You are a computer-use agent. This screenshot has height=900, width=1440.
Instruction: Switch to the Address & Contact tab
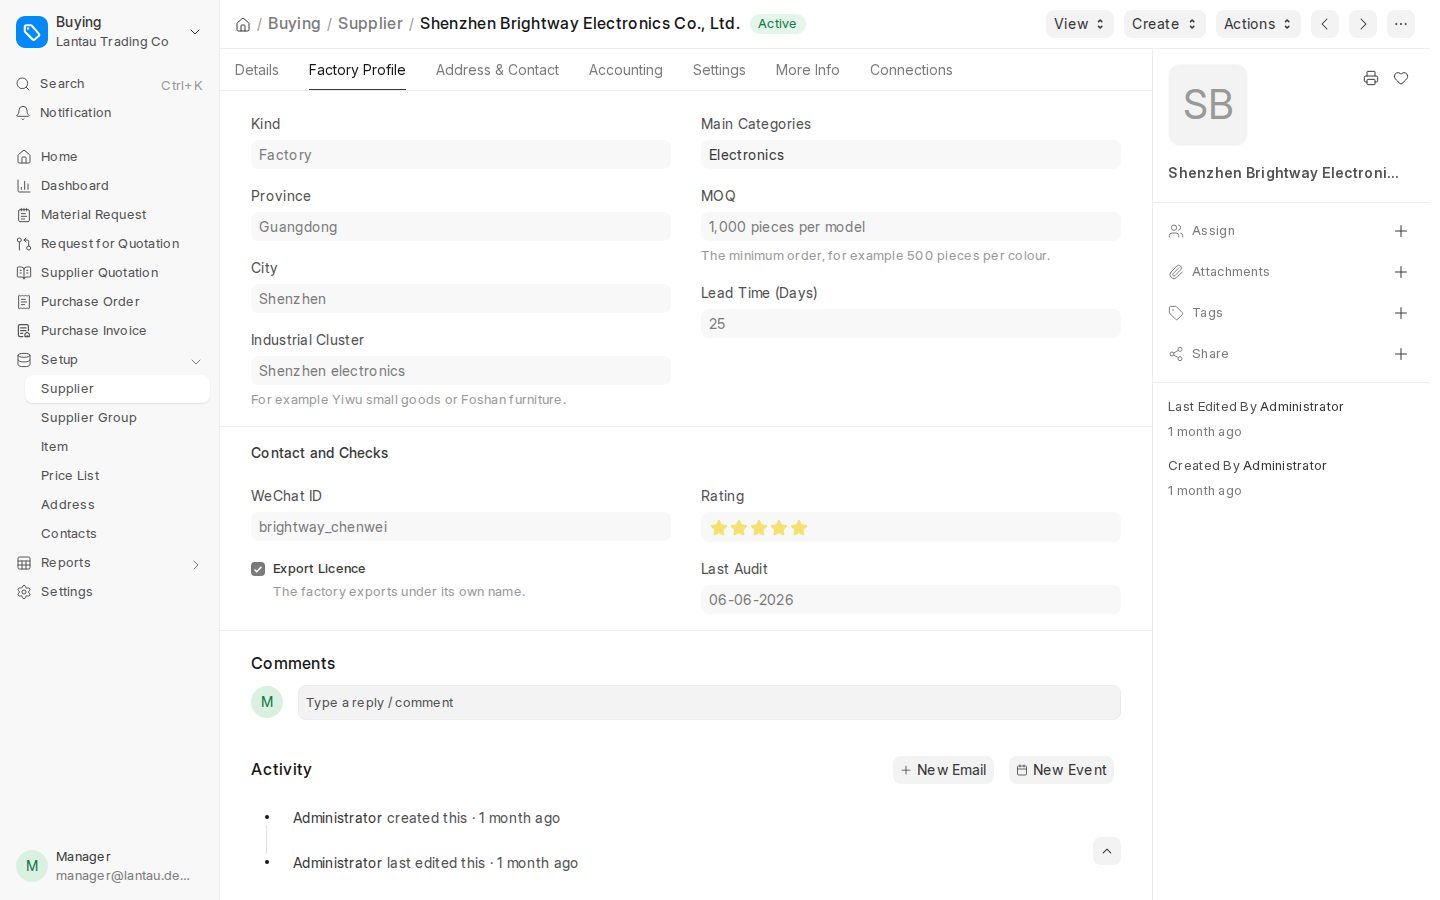[497, 70]
